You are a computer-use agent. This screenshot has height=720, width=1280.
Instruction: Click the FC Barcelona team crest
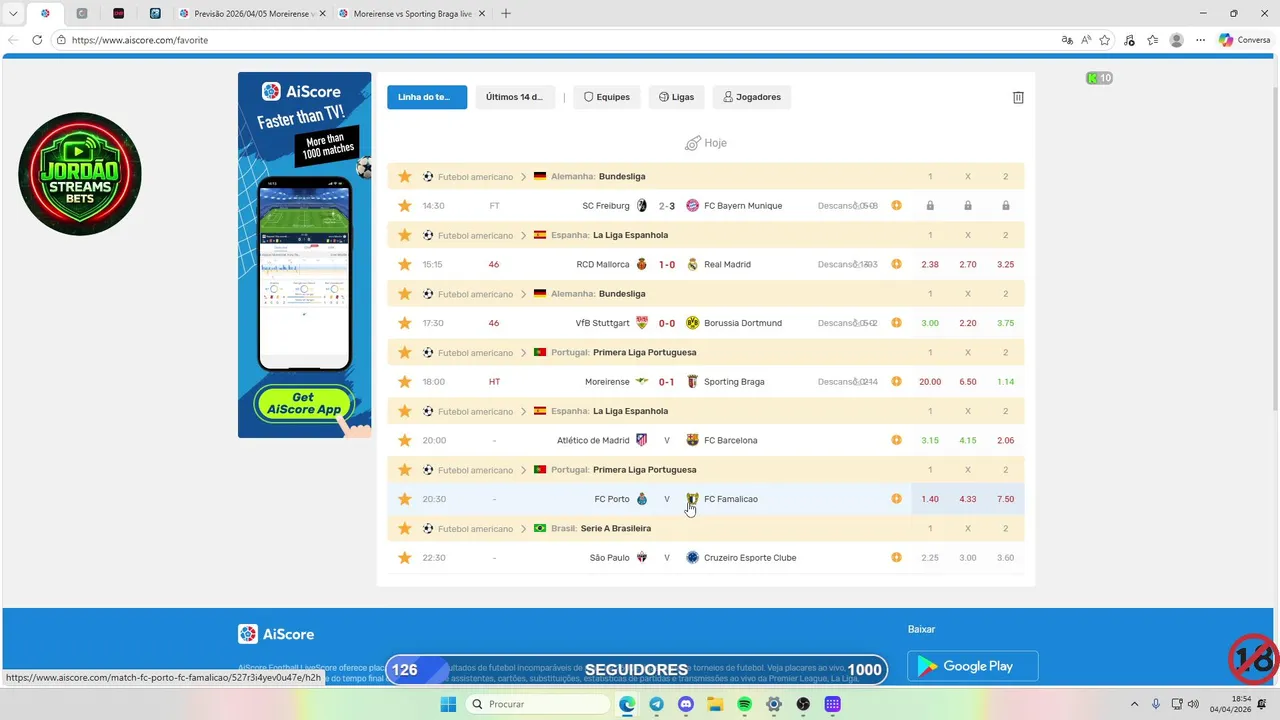692,440
